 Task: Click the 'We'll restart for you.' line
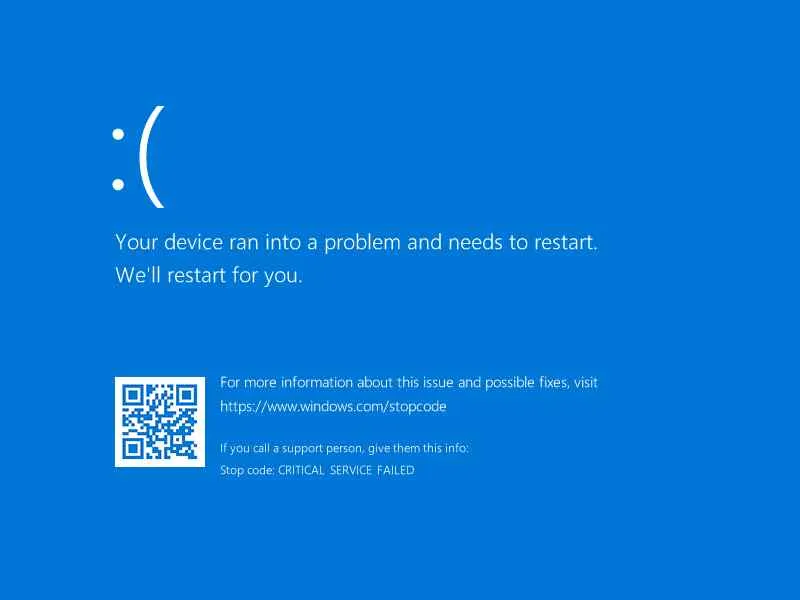(209, 276)
